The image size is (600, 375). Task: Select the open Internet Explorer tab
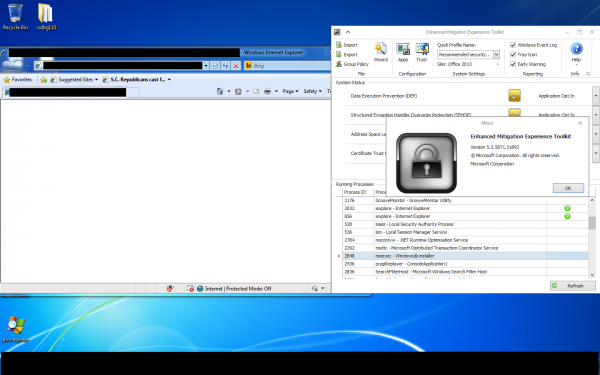[x=70, y=92]
